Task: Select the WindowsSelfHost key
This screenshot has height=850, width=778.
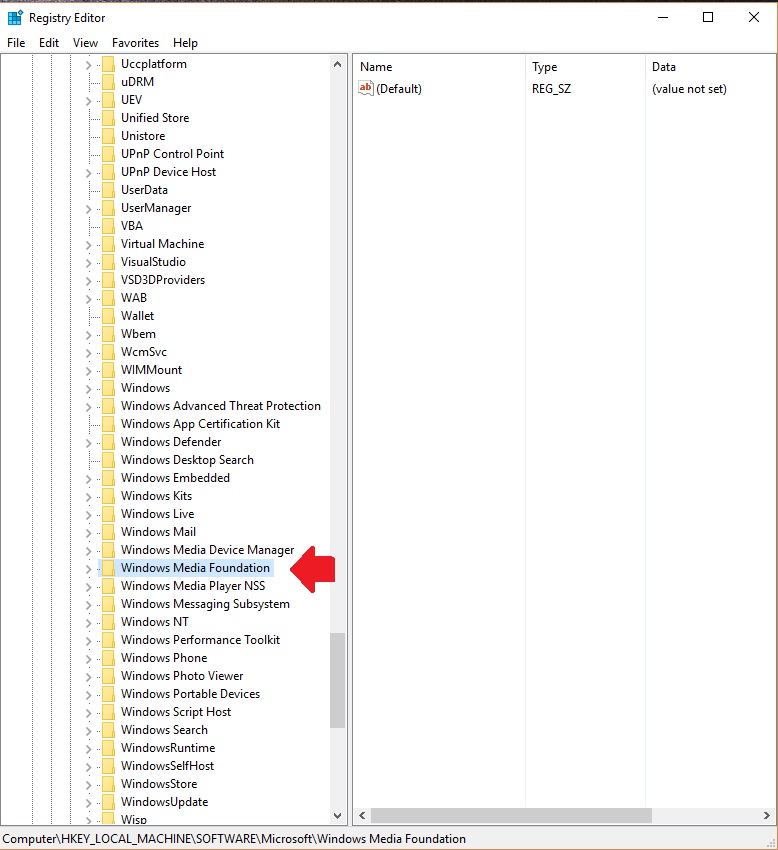Action: point(167,765)
